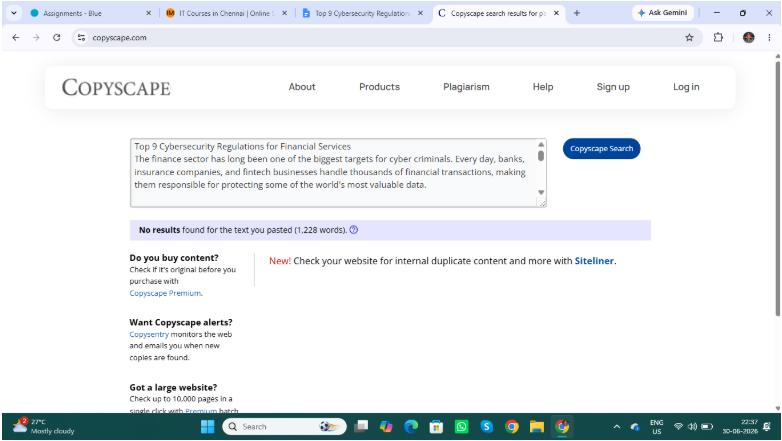The image size is (782, 441).
Task: Show hidden system tray icons
Action: [617, 427]
